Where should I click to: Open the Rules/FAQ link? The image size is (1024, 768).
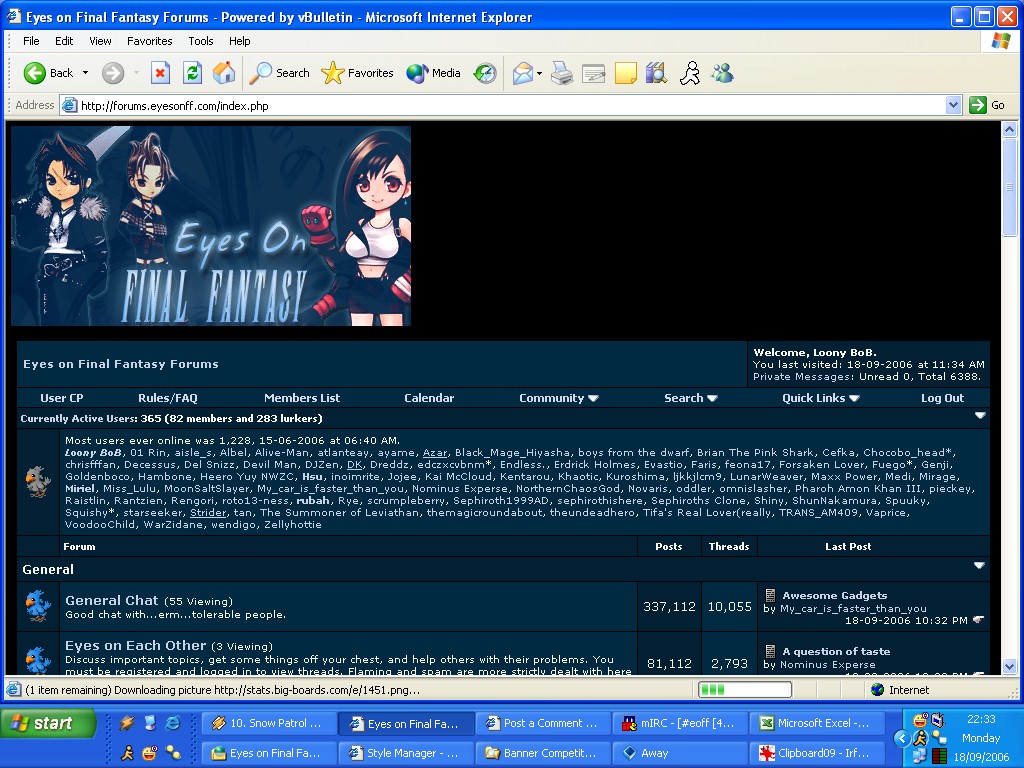[168, 398]
